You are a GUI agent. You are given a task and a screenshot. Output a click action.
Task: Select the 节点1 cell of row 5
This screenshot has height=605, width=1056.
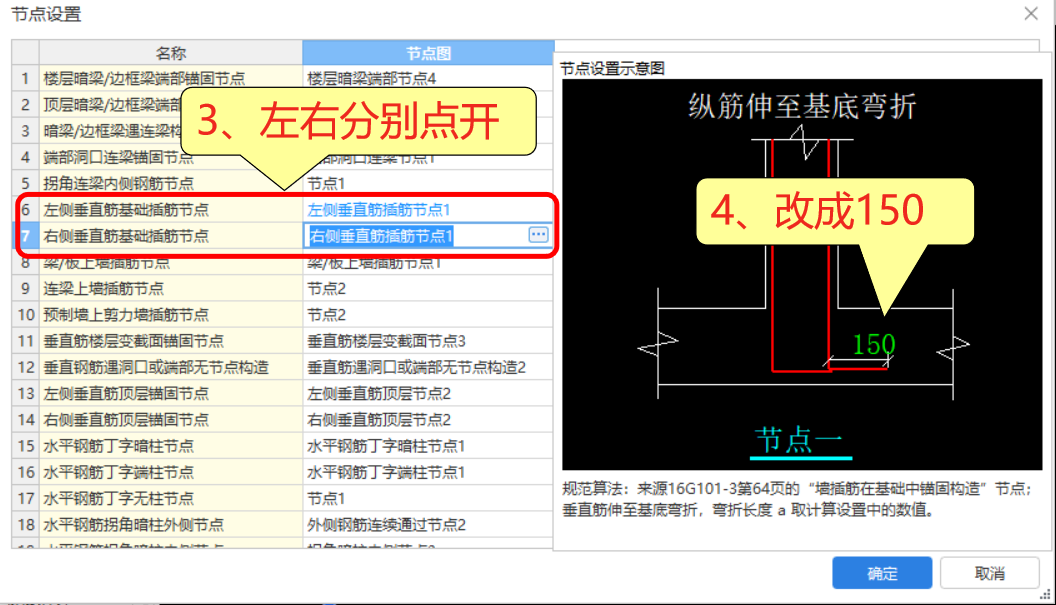click(428, 183)
